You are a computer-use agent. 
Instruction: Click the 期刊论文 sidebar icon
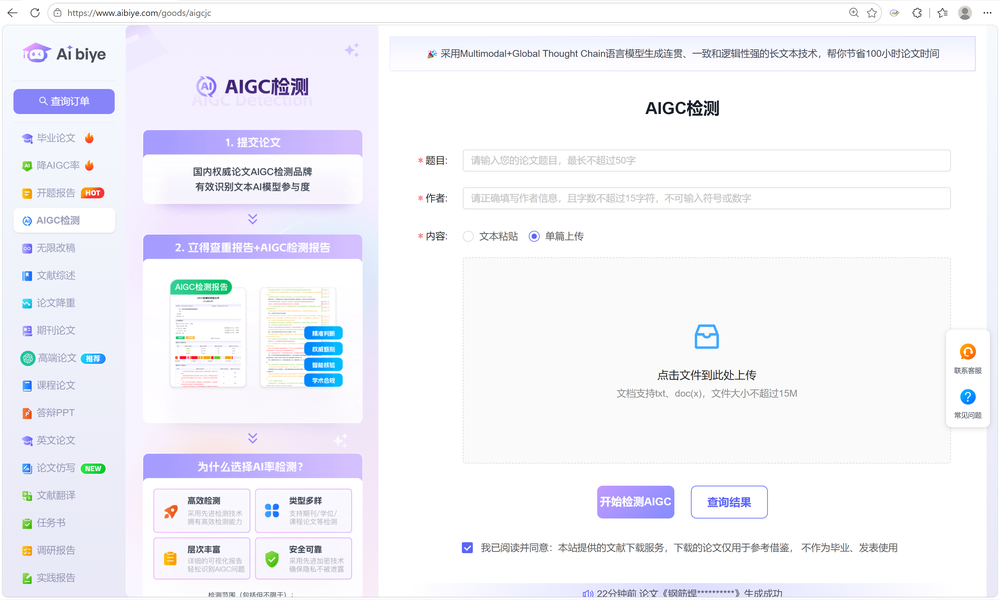pos(27,331)
